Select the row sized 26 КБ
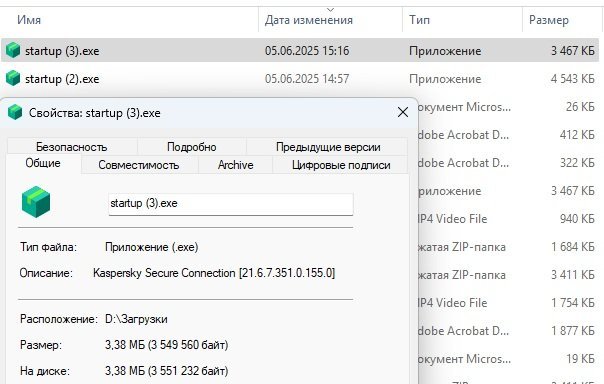Viewport: 604px width, 384px height. (x=508, y=107)
